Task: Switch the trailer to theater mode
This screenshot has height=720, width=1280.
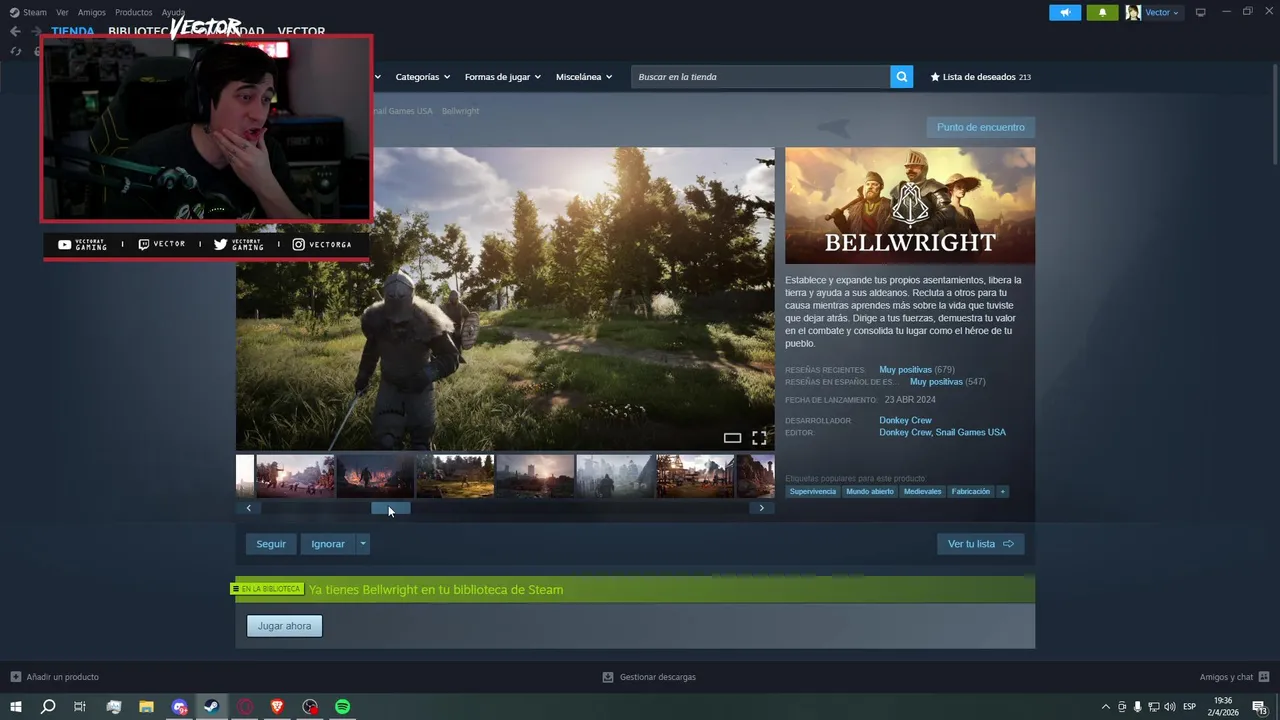Action: [732, 438]
